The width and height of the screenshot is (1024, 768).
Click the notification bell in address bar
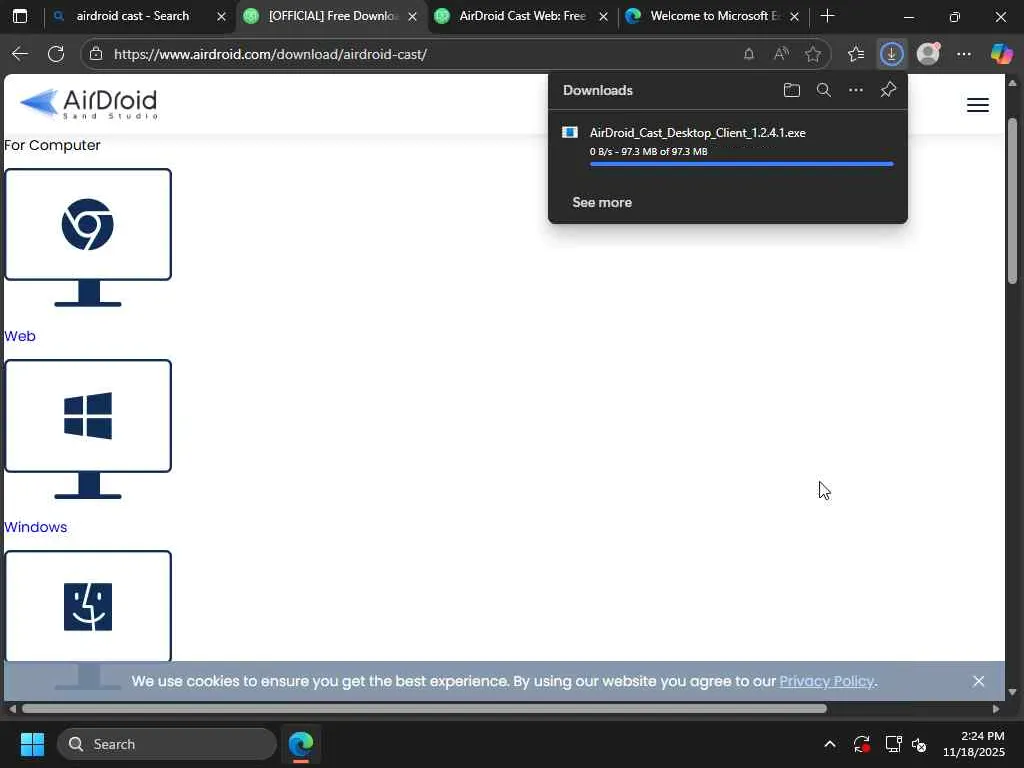tap(749, 54)
